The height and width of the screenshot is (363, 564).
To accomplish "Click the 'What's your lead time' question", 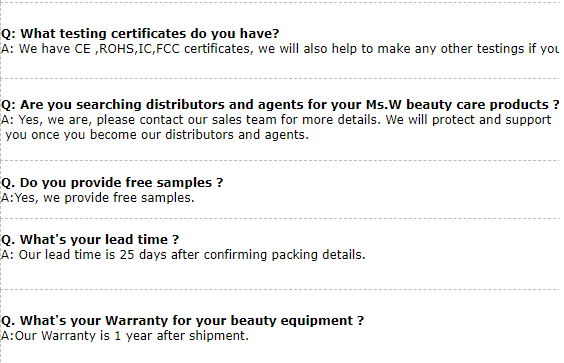I will [90, 240].
